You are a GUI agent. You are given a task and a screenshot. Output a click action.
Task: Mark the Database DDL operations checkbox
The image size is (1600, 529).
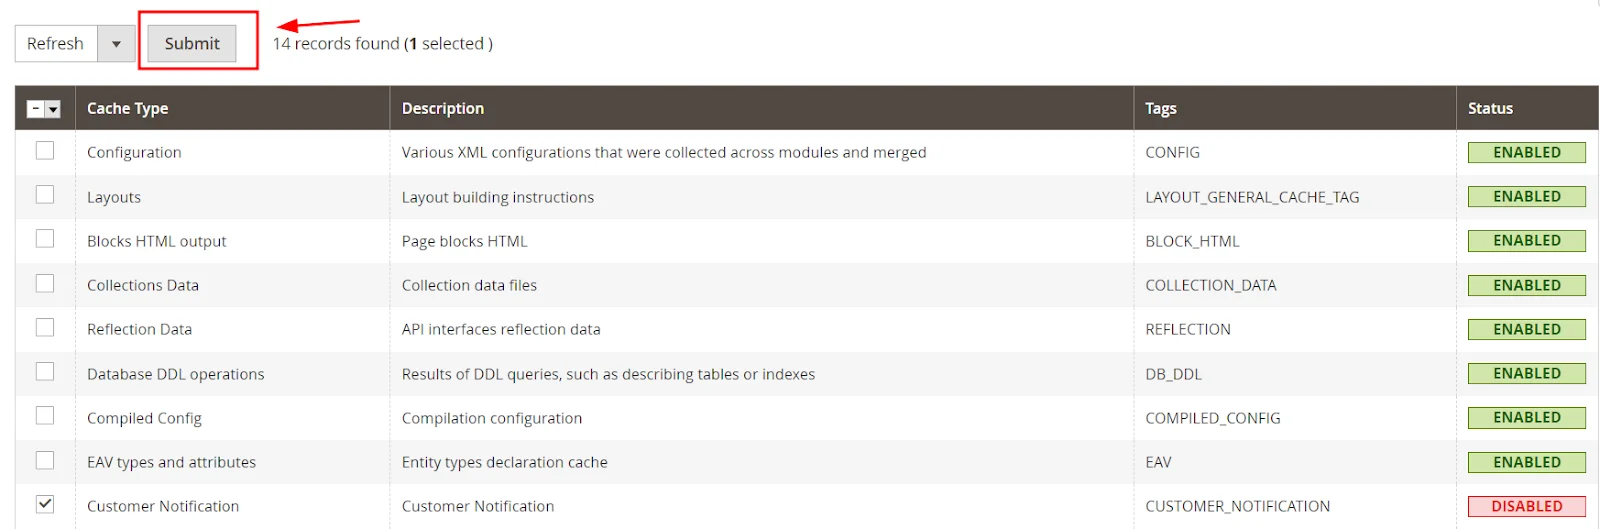click(45, 372)
